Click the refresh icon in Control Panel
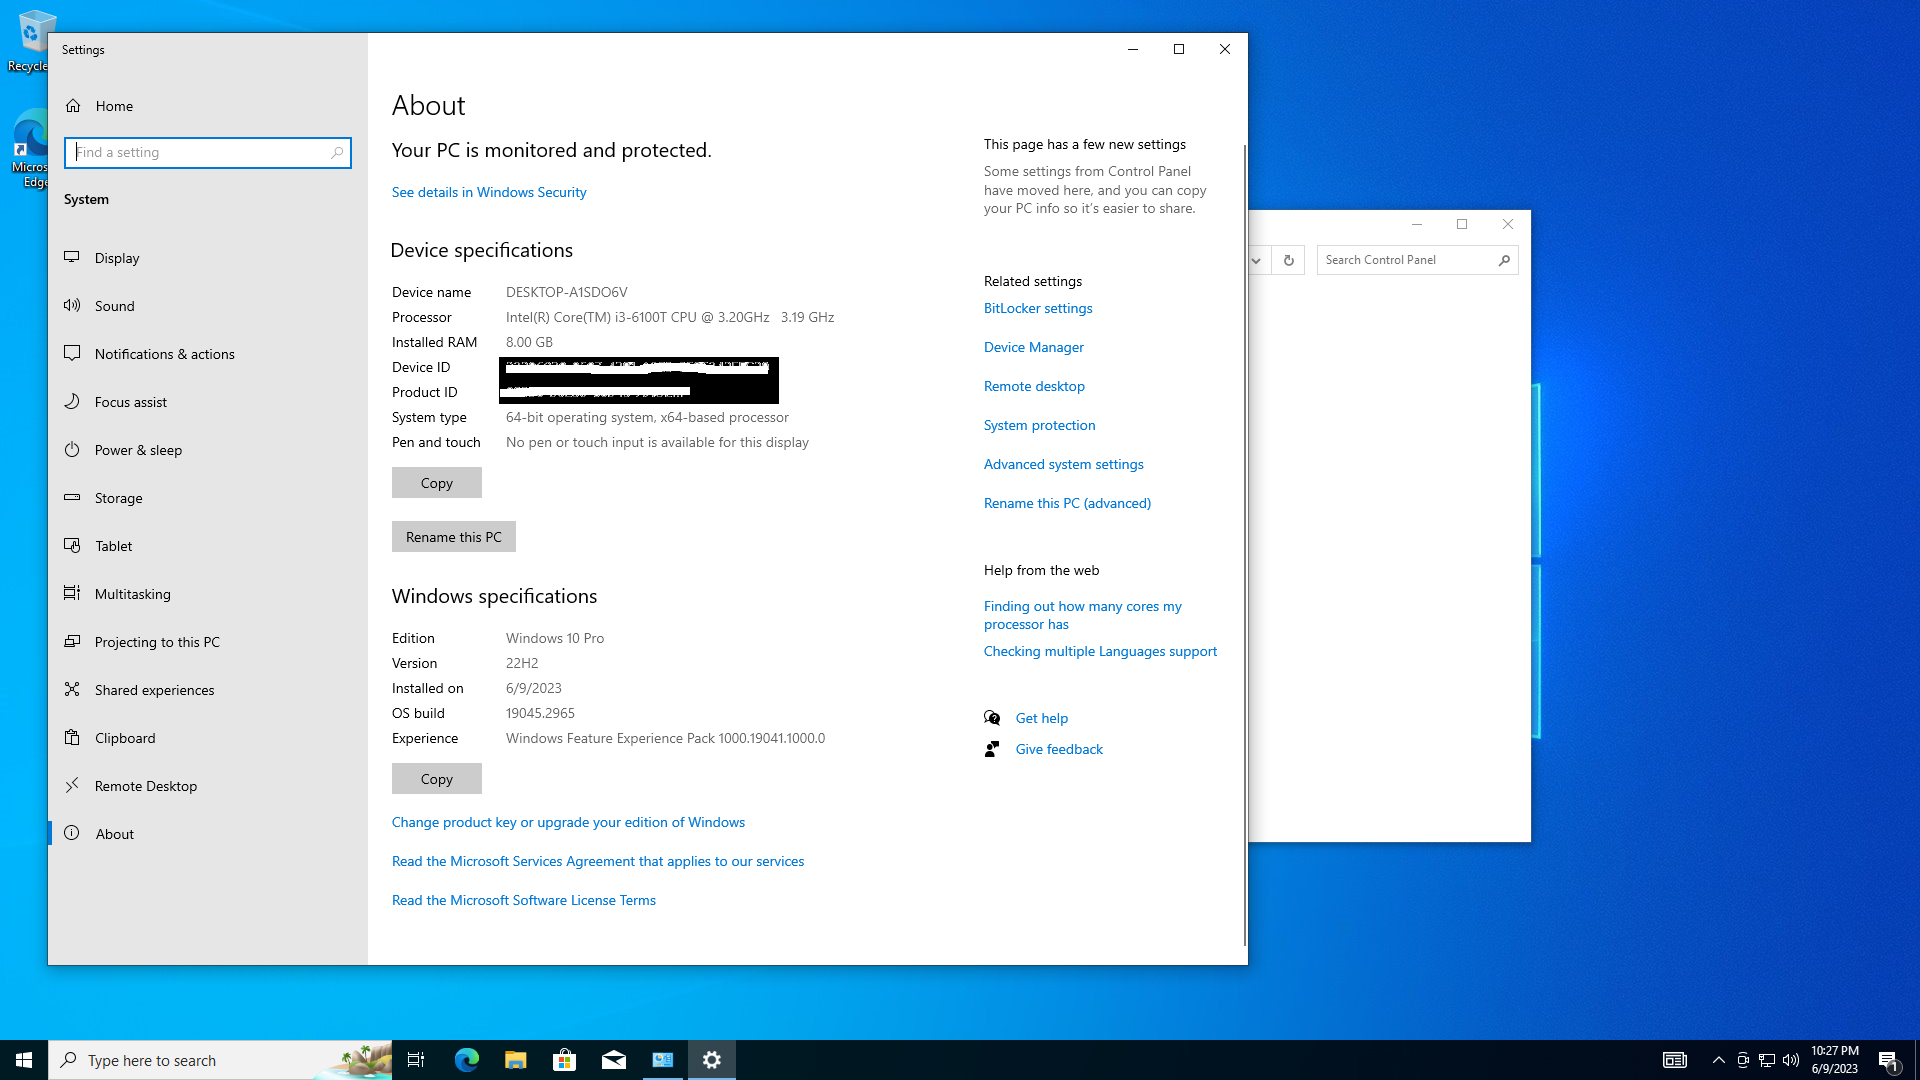This screenshot has height=1080, width=1920. 1288,260
